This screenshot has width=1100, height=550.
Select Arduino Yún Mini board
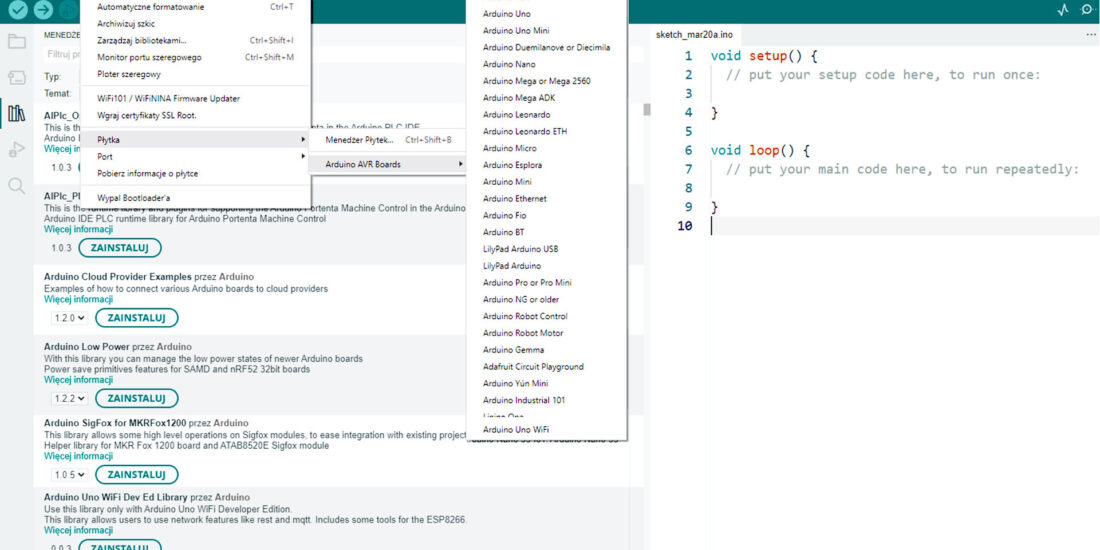[546, 384]
